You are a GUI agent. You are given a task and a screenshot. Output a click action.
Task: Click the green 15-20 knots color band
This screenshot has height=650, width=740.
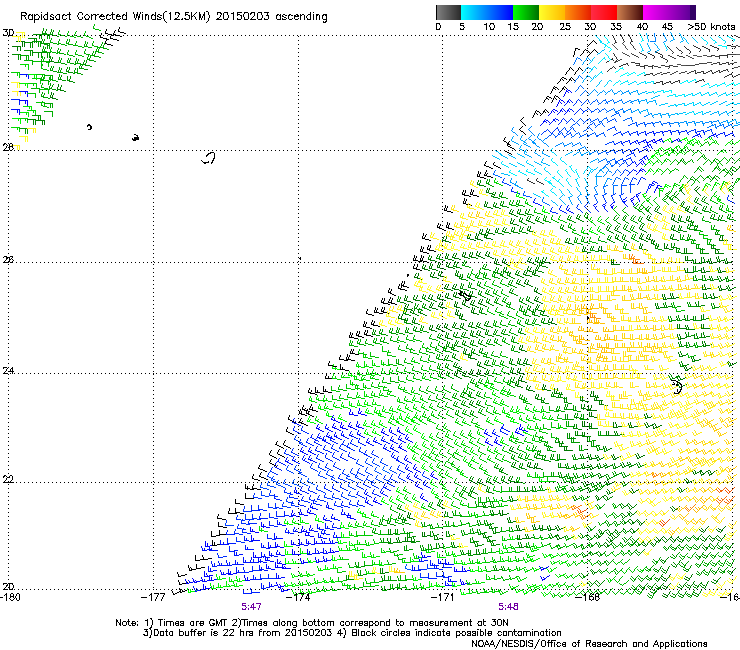[x=526, y=12]
